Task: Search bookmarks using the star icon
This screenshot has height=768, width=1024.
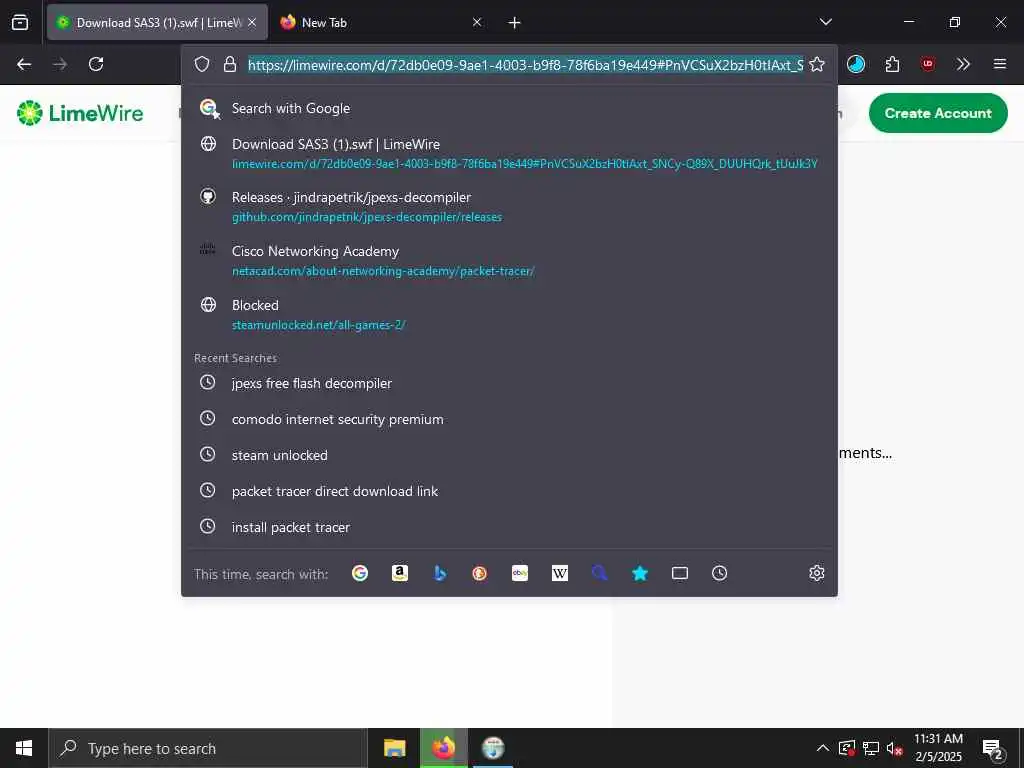Action: click(640, 573)
